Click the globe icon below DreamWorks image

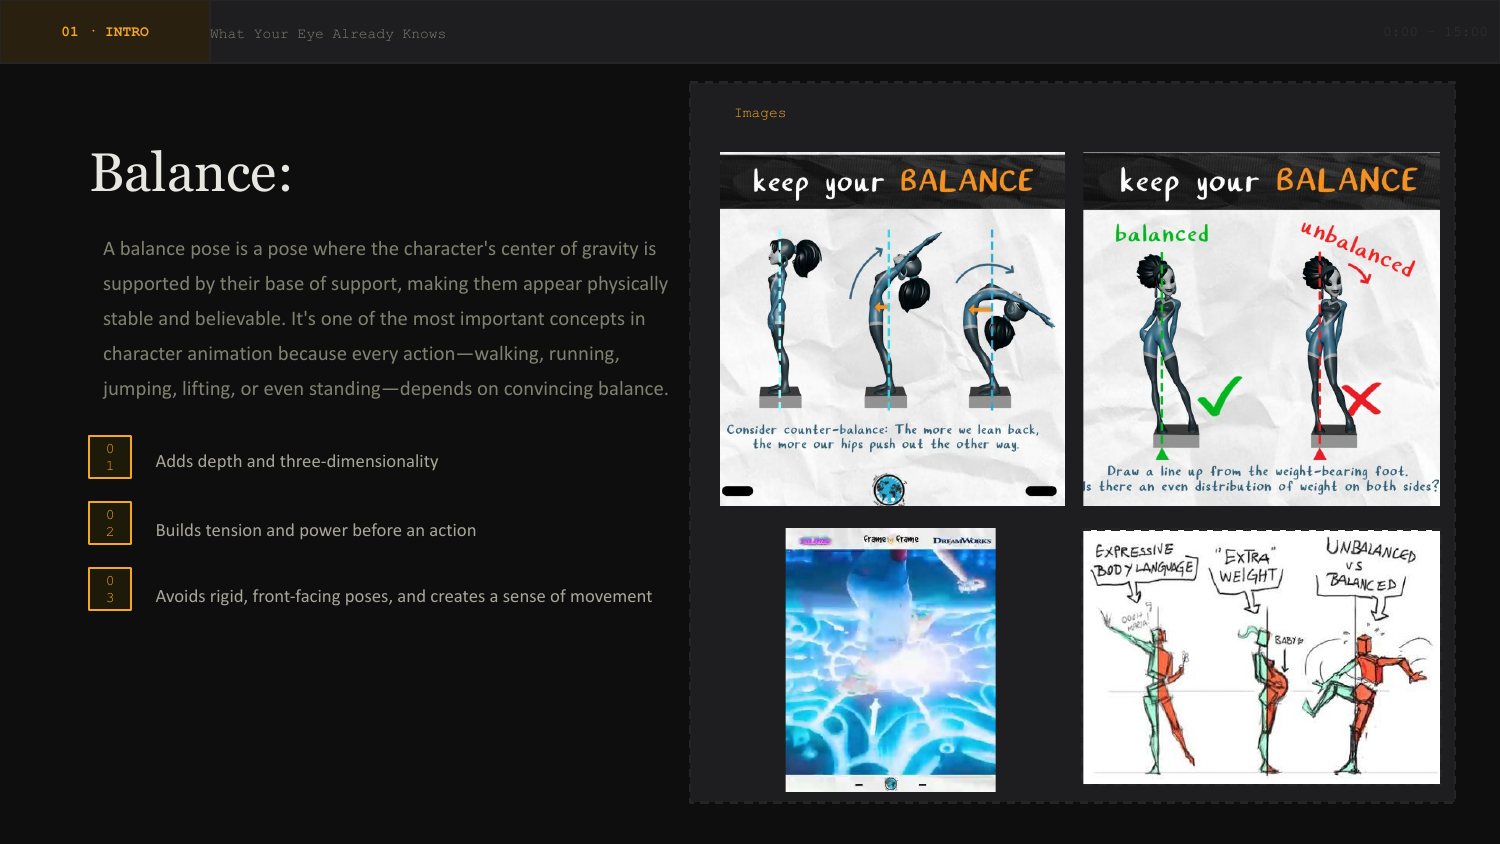pyautogui.click(x=891, y=784)
